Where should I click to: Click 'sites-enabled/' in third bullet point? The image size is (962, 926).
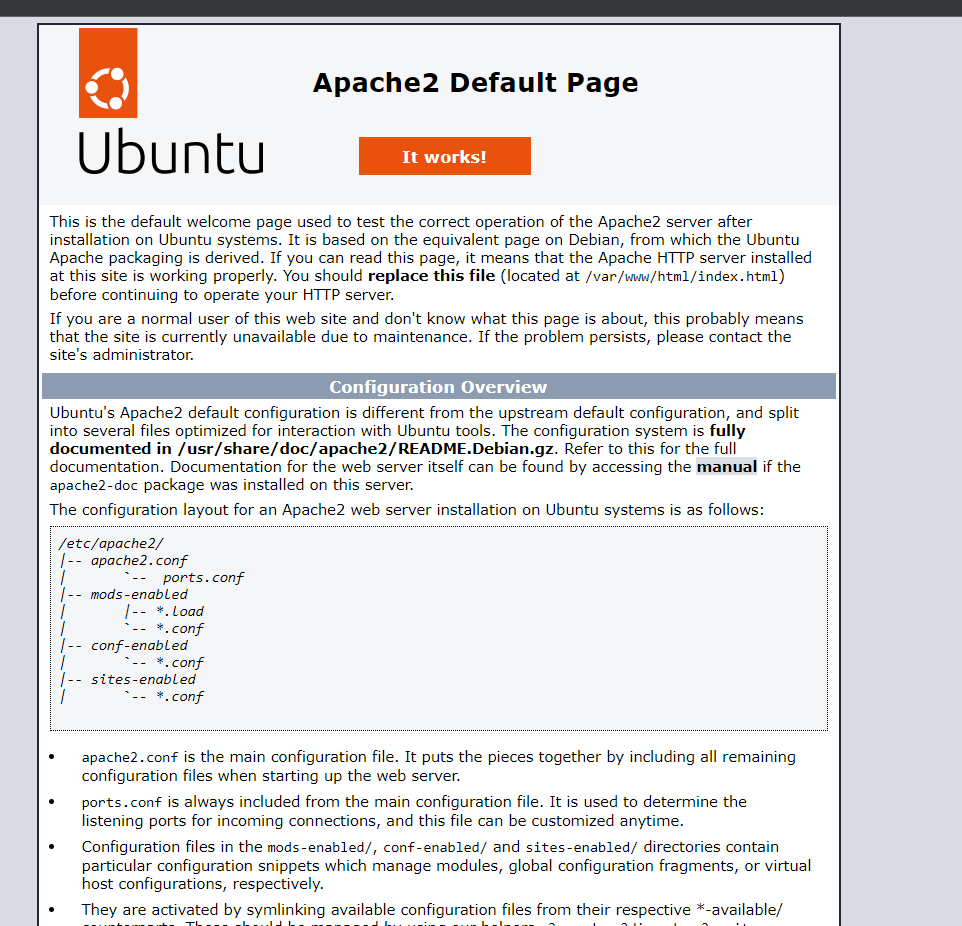pyautogui.click(x=582, y=847)
